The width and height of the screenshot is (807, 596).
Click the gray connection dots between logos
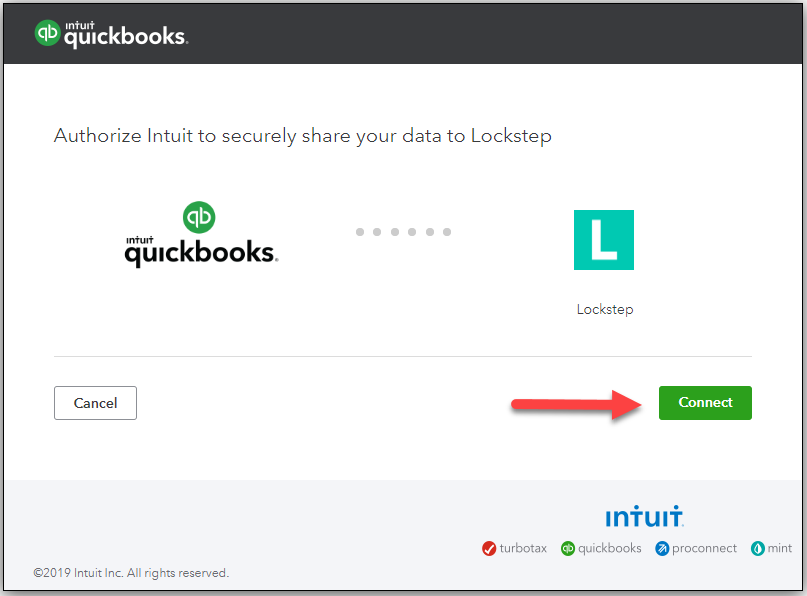tap(404, 232)
